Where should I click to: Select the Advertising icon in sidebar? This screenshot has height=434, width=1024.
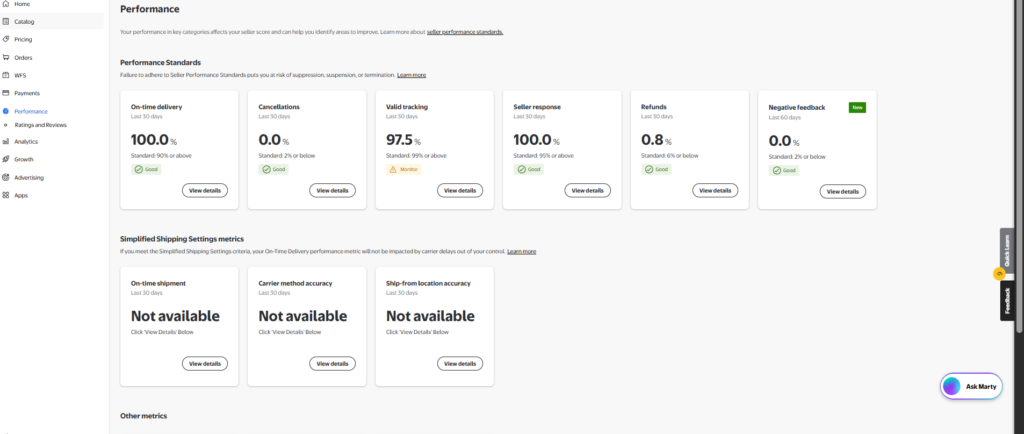click(6, 178)
